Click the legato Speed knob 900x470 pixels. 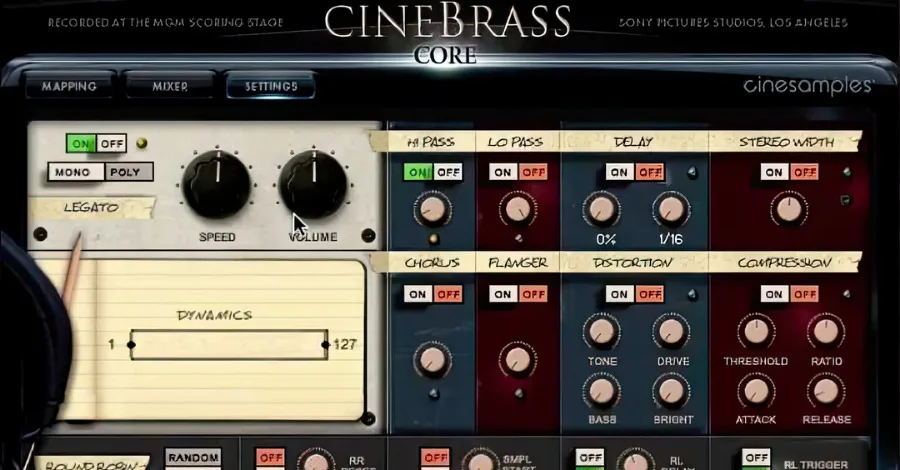tap(217, 184)
